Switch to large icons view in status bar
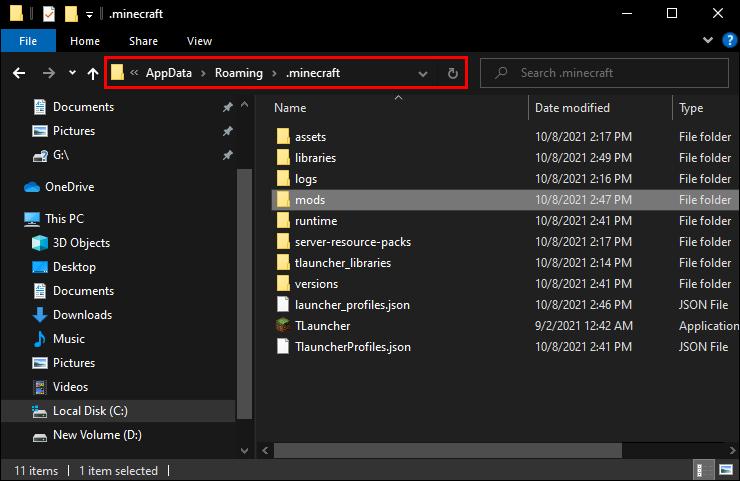Viewport: 740px width, 481px height. (x=726, y=470)
